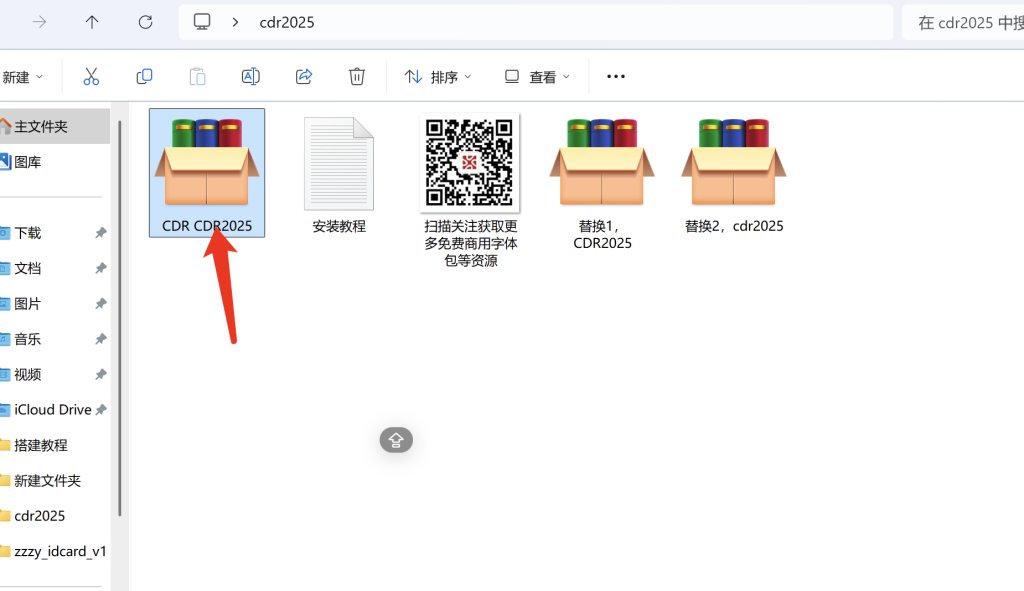Click the forward navigation arrow
1024x591 pixels.
tap(39, 22)
